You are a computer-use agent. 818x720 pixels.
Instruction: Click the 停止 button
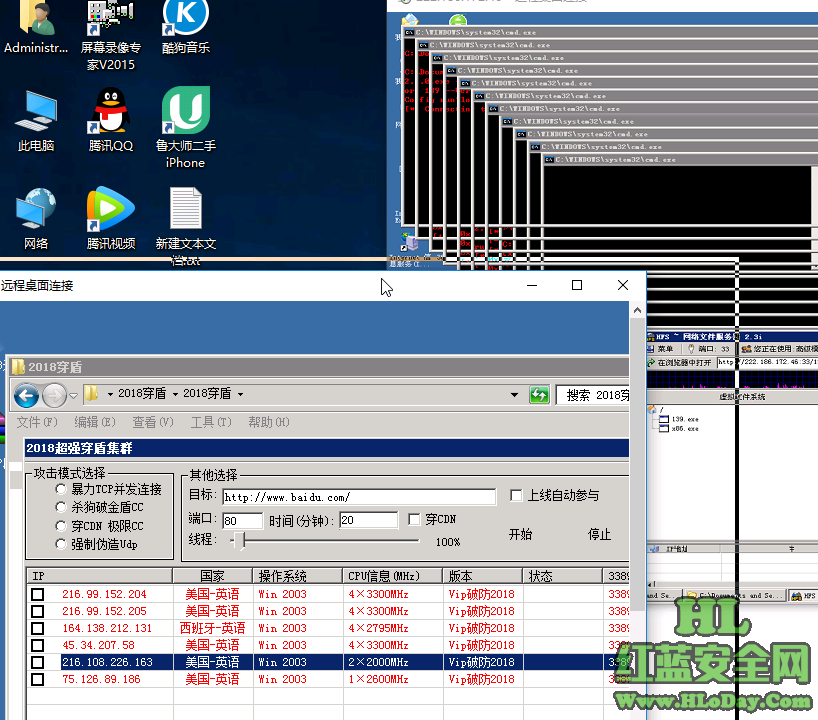599,534
